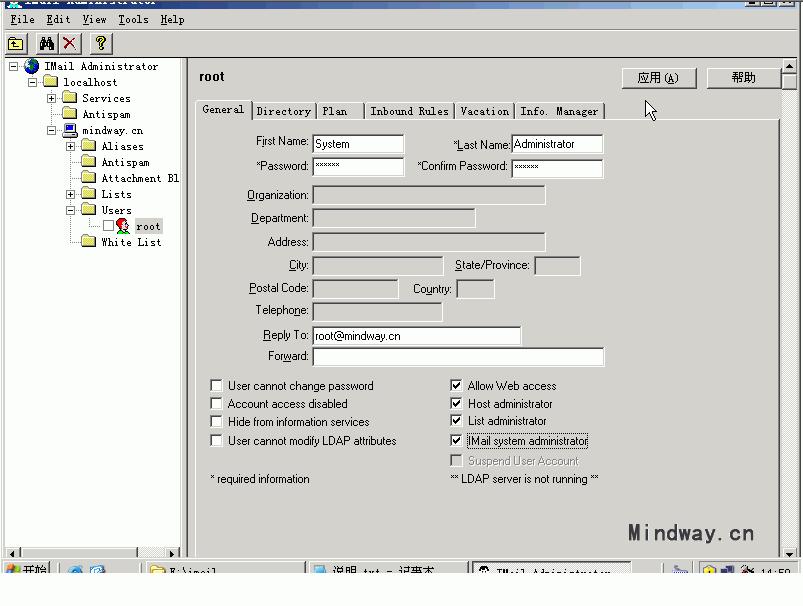Select the Users folder icon
This screenshot has width=803, height=606.
coord(89,210)
